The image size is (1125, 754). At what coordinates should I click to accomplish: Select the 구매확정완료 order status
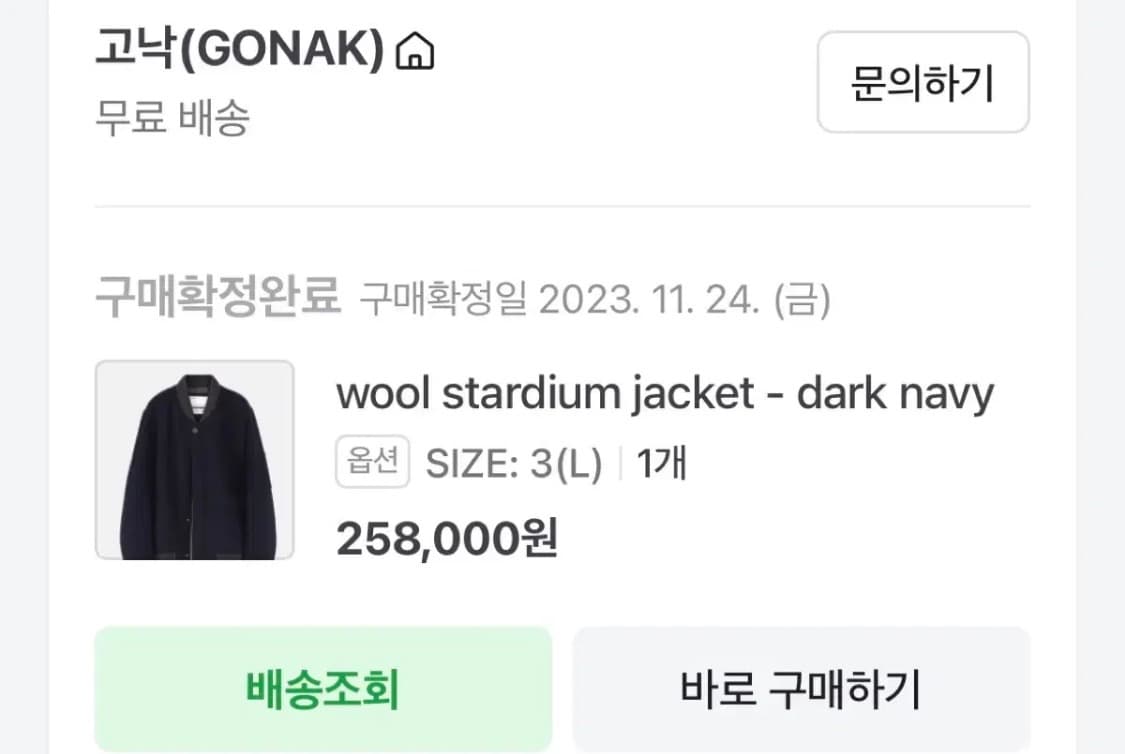pyautogui.click(x=217, y=296)
